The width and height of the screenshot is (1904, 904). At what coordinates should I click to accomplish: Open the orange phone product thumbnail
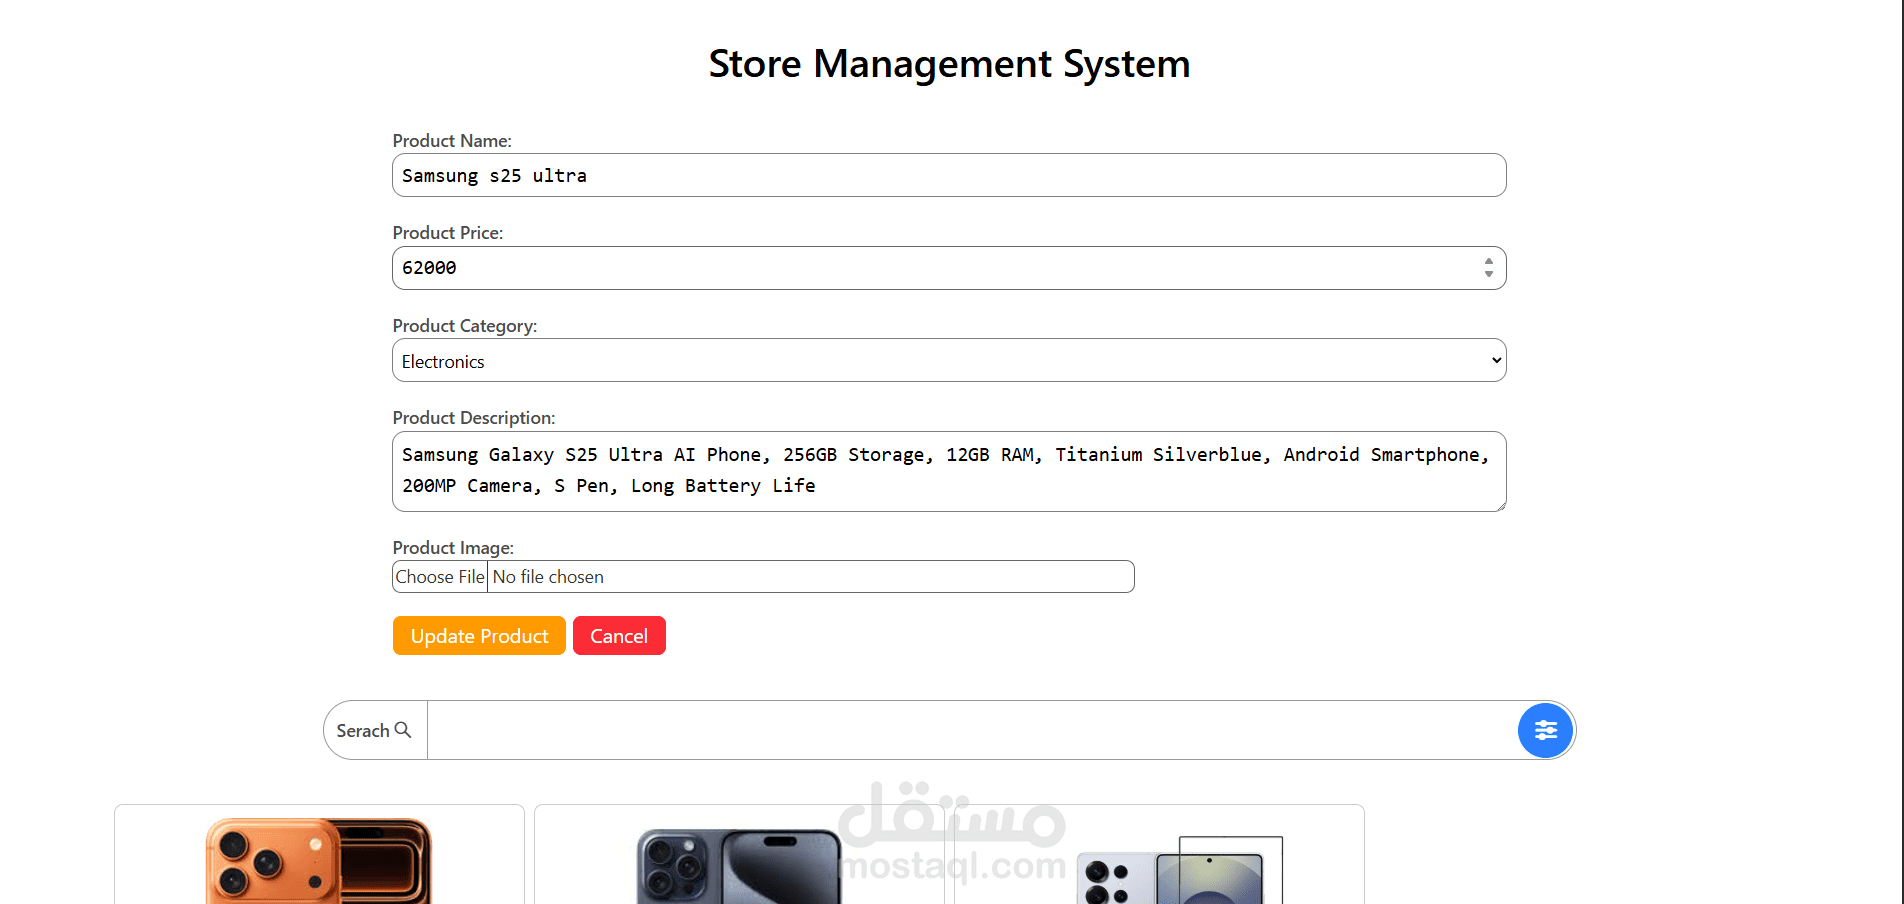[x=319, y=861]
